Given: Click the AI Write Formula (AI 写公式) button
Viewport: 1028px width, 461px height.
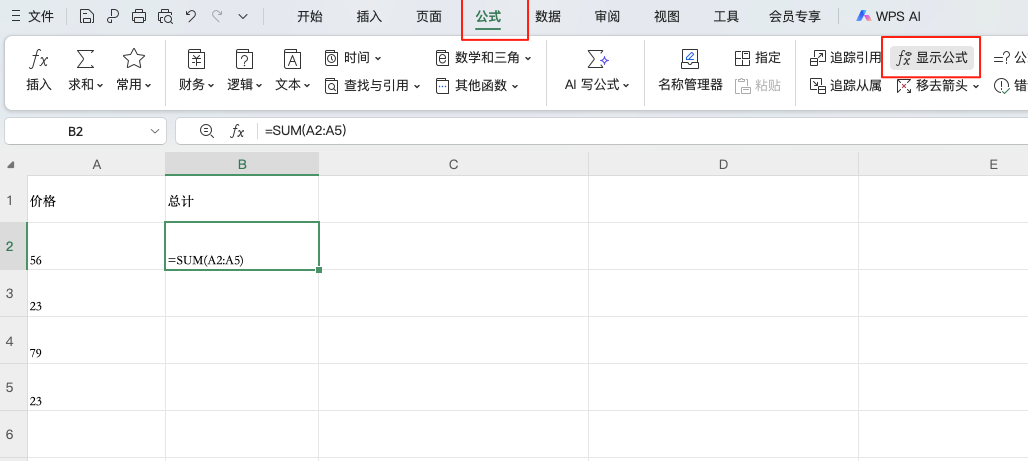Looking at the screenshot, I should tap(597, 69).
